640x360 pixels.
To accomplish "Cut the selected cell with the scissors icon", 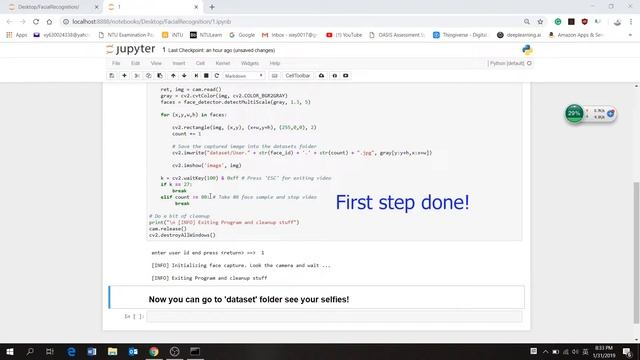I will tap(137, 76).
